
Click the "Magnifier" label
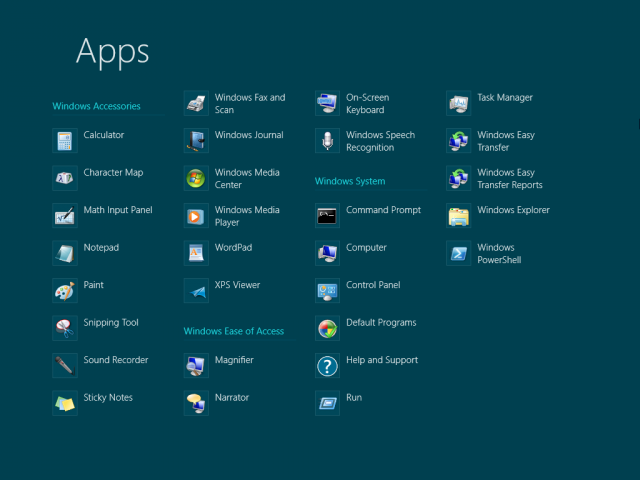tap(234, 360)
